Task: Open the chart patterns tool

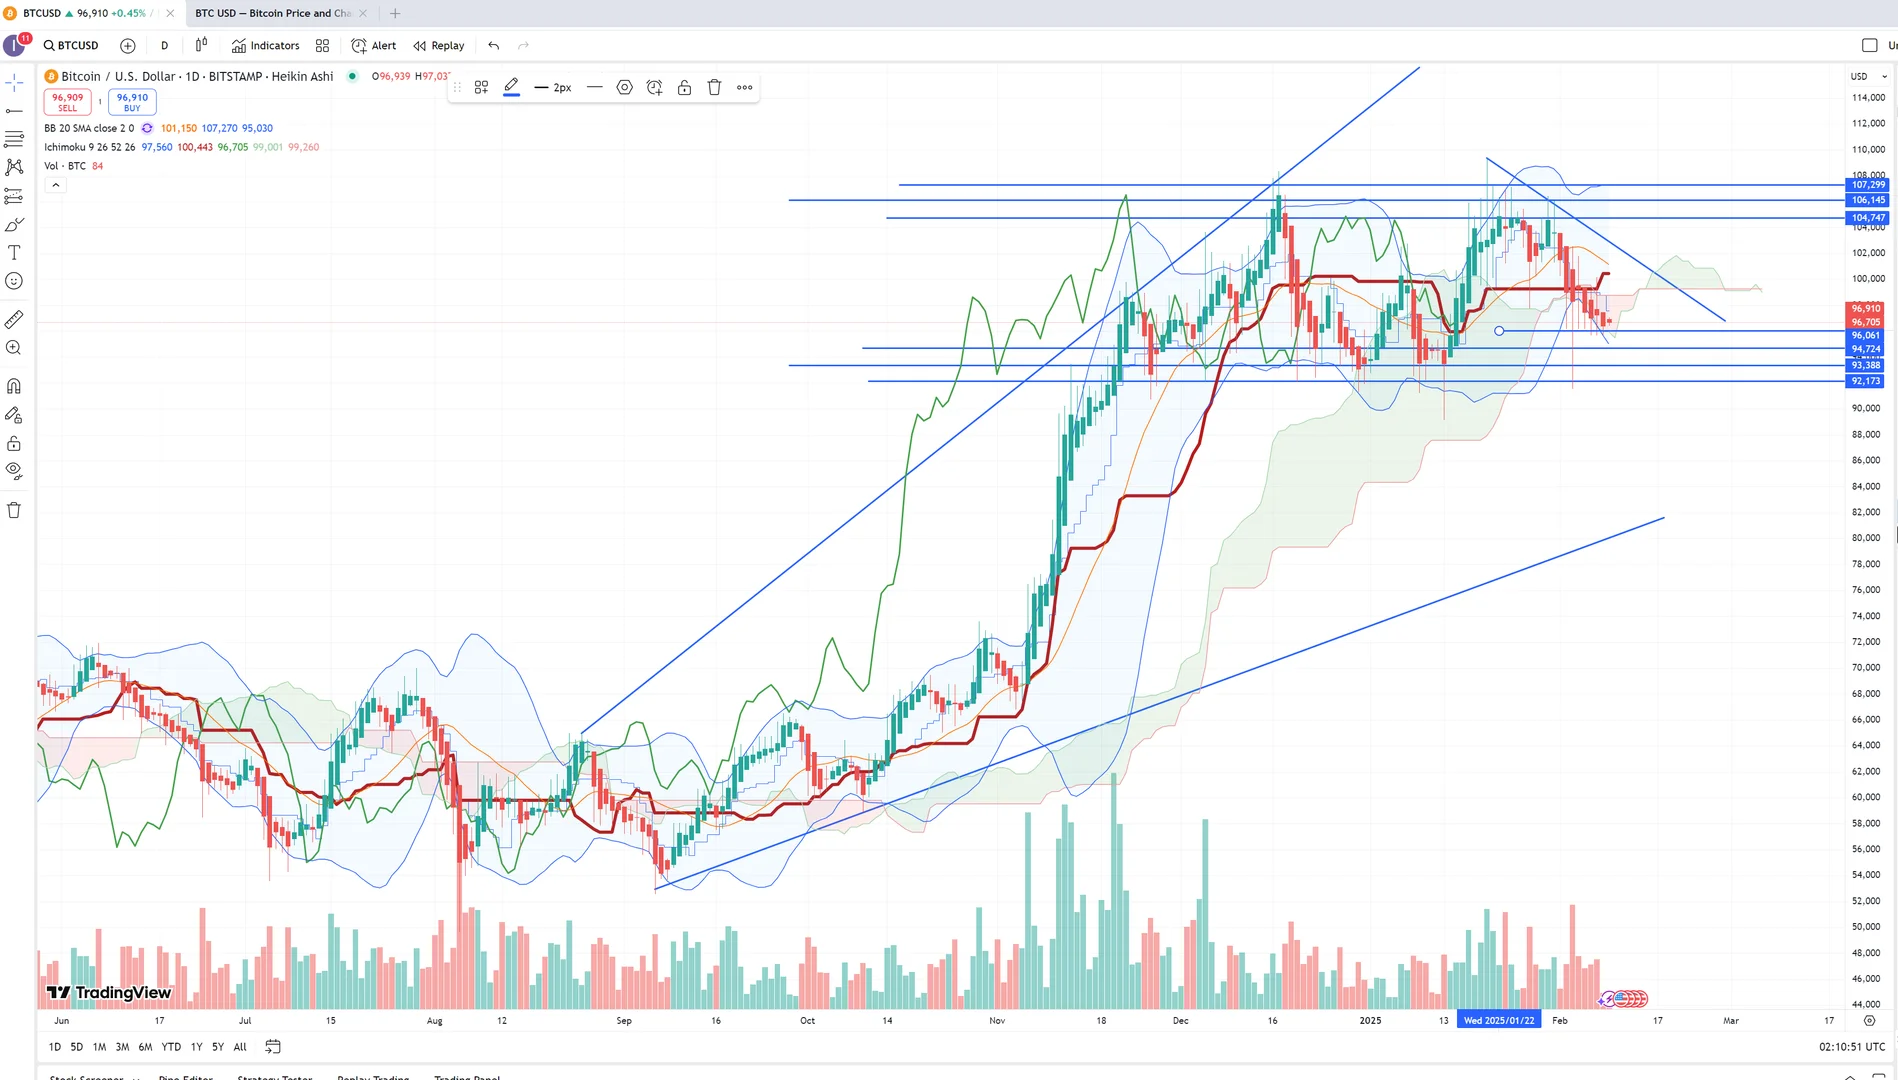Action: pos(14,167)
